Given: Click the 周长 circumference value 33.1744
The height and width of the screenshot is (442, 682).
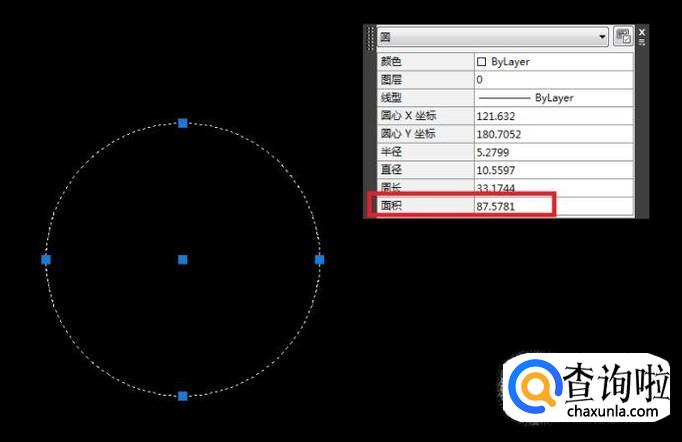Looking at the screenshot, I should tap(553, 188).
